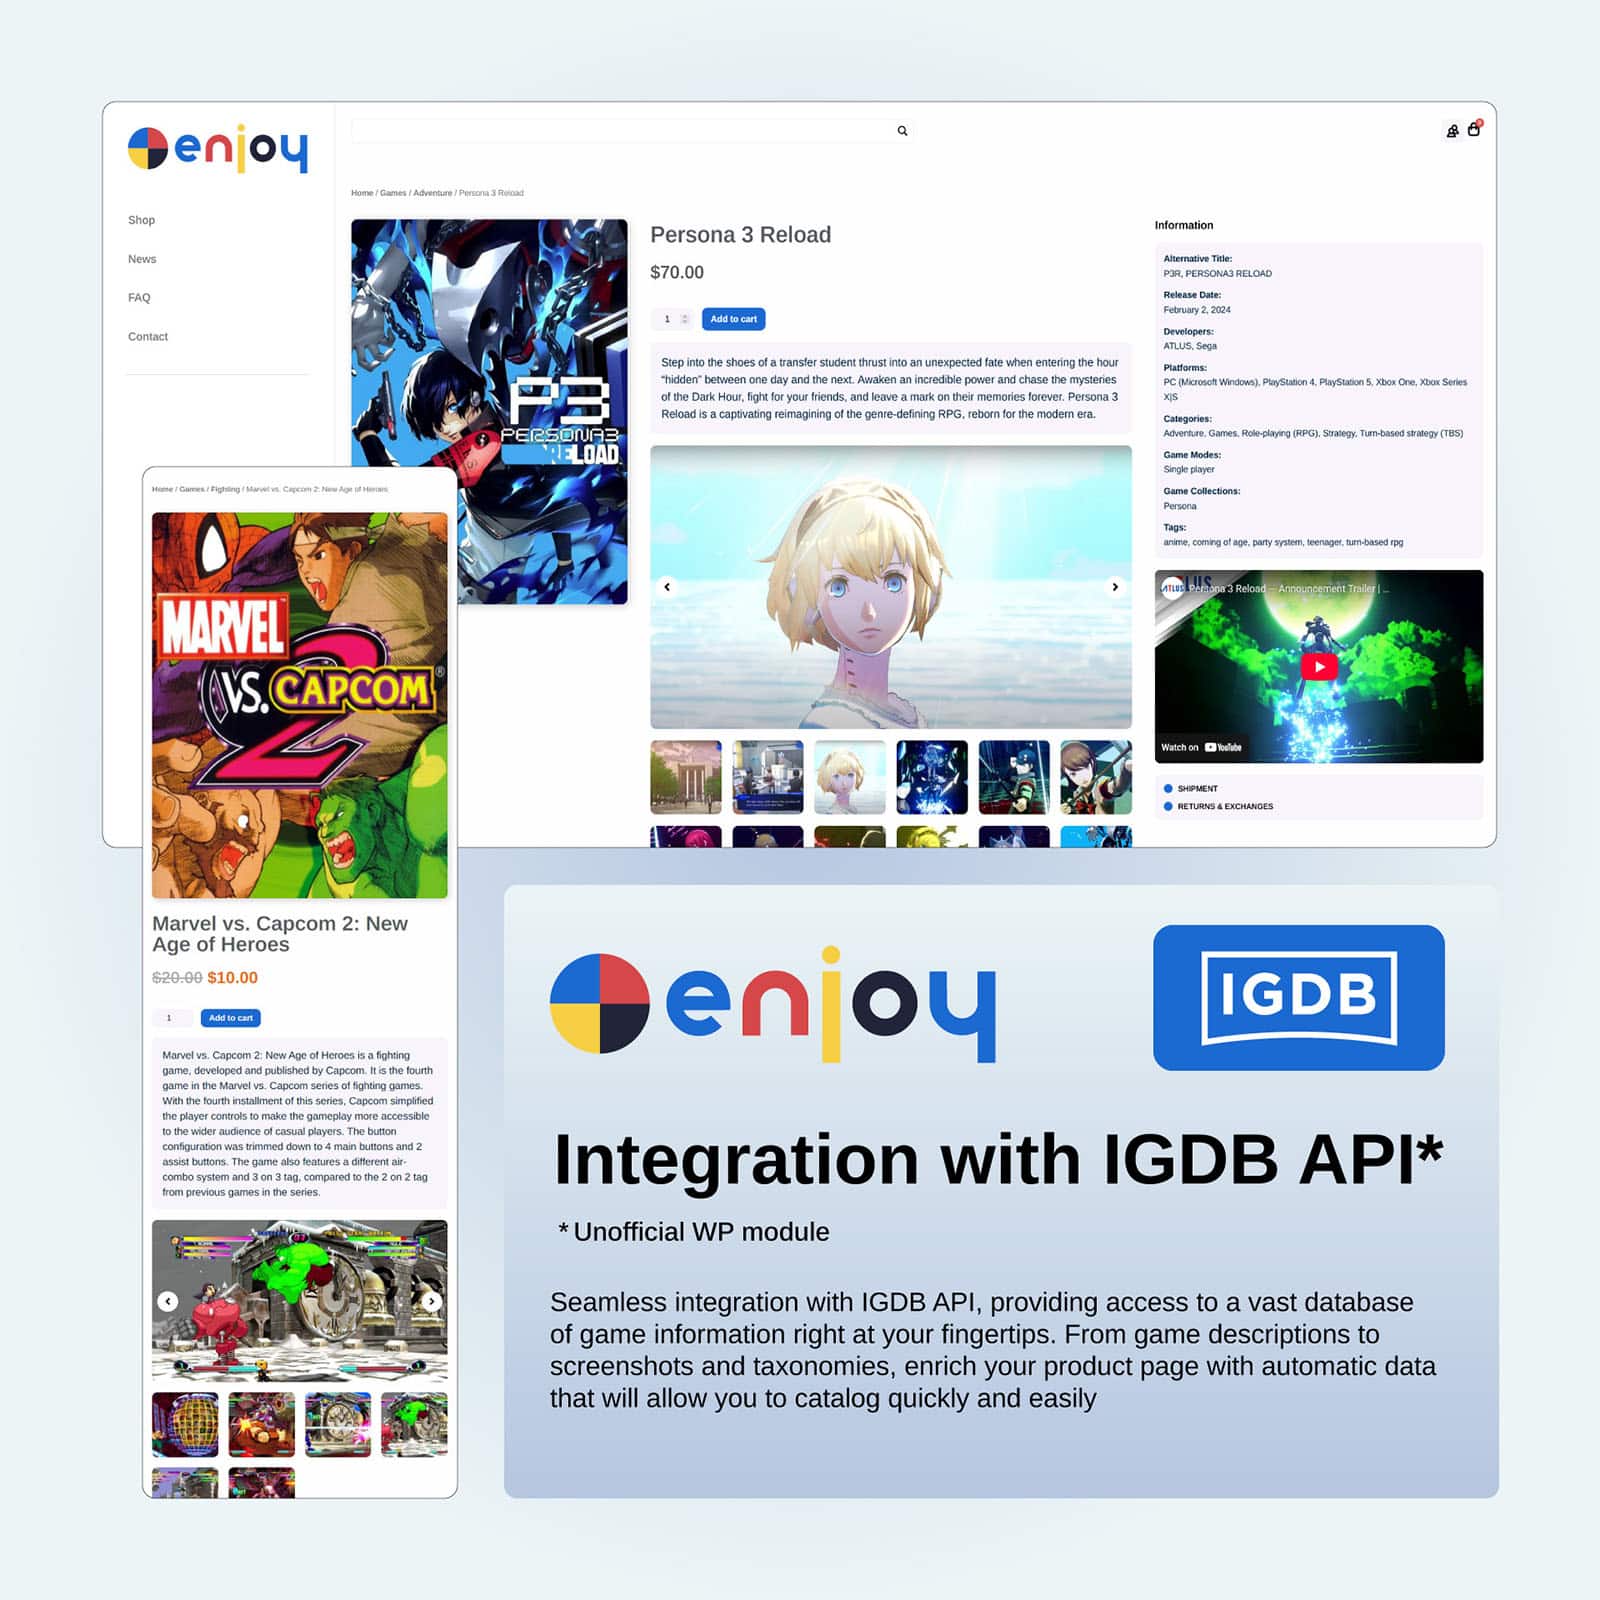This screenshot has height=1600, width=1600.
Task: Select the blue-haired protagonist battle thumbnail
Action: coord(1014,777)
